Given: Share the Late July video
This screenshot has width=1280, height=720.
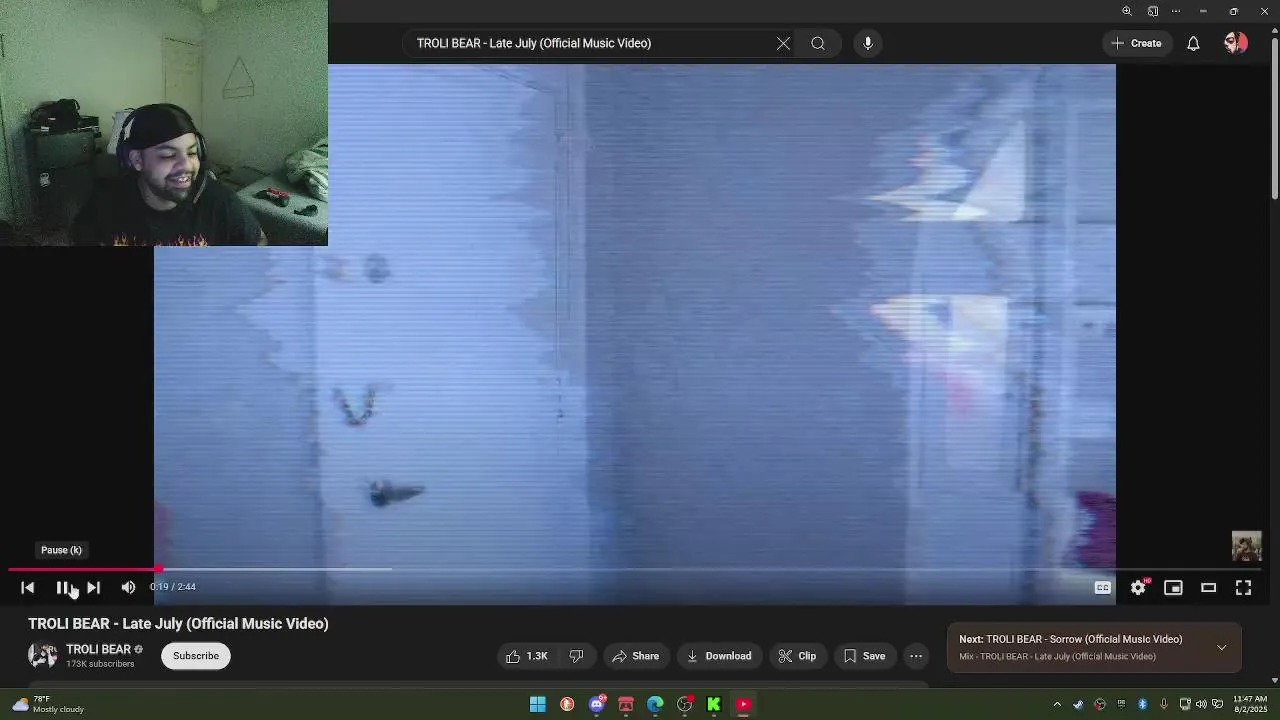Looking at the screenshot, I should pyautogui.click(x=636, y=656).
